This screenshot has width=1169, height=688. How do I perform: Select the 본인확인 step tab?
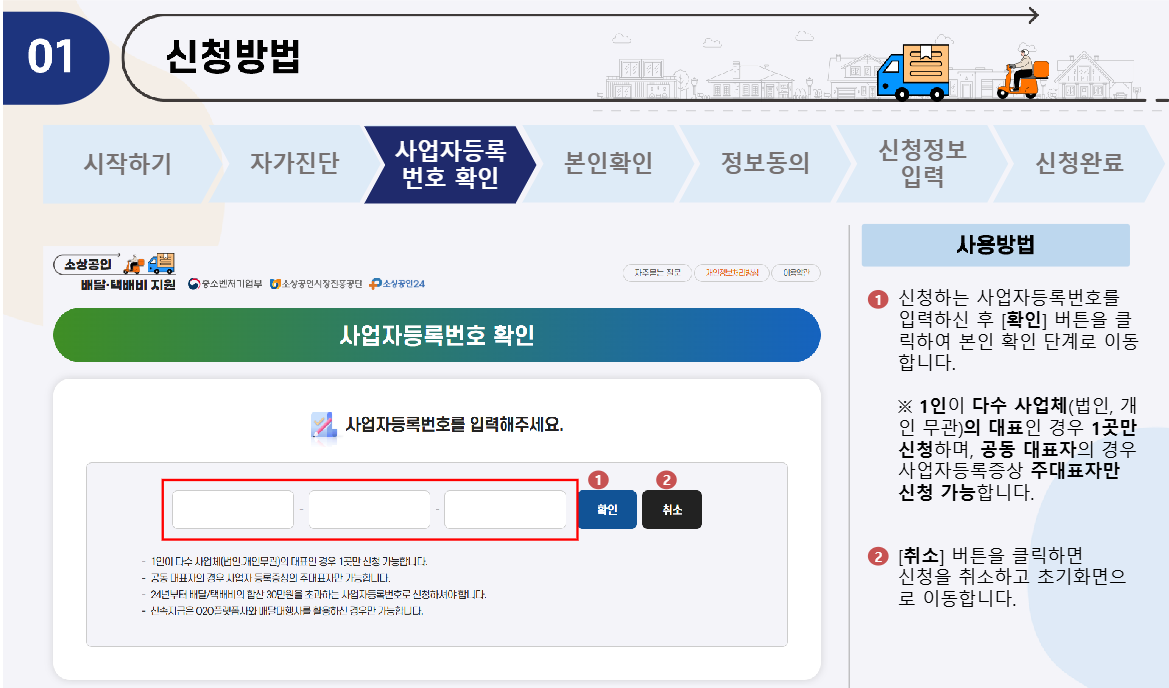tap(608, 164)
